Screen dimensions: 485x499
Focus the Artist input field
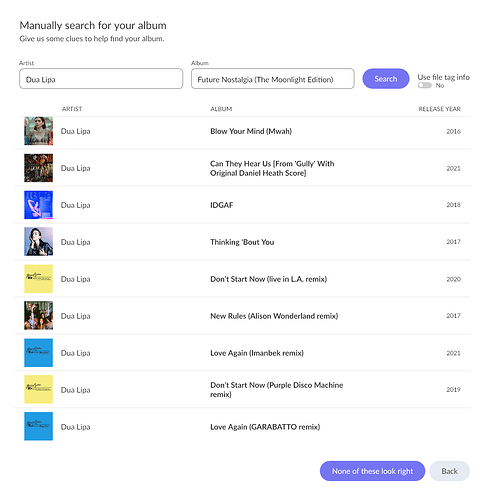point(101,79)
